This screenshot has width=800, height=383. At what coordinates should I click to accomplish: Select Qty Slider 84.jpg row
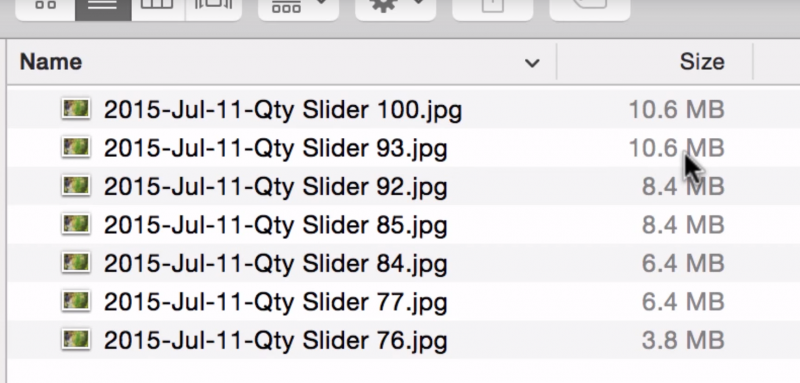(x=404, y=263)
